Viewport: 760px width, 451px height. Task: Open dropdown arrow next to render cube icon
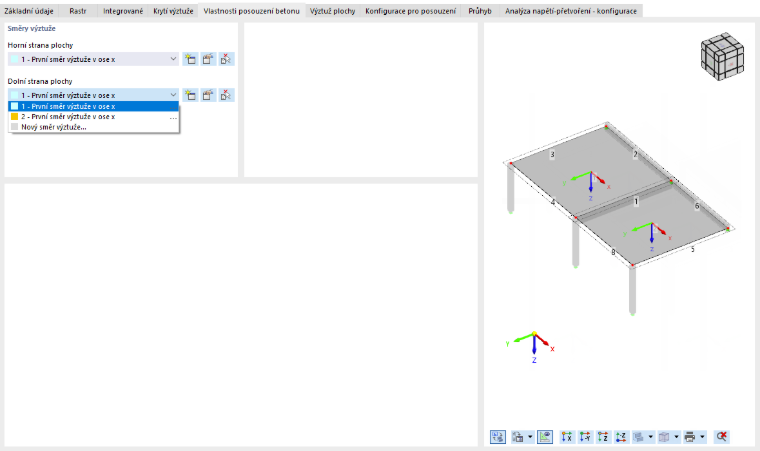pyautogui.click(x=676, y=437)
